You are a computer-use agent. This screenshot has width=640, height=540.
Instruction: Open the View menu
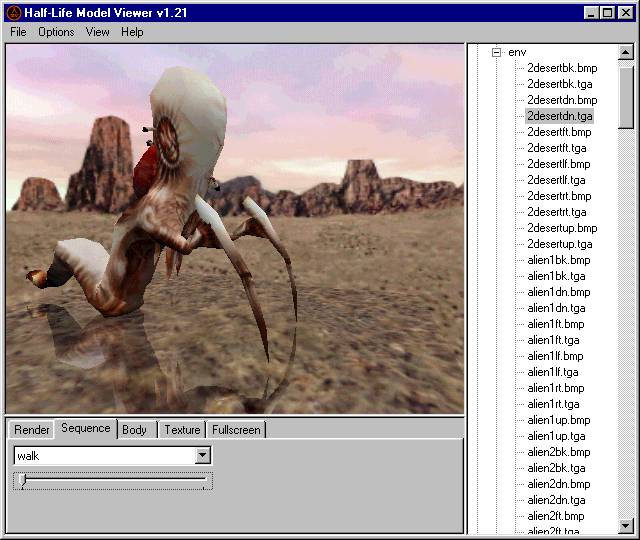tap(98, 32)
